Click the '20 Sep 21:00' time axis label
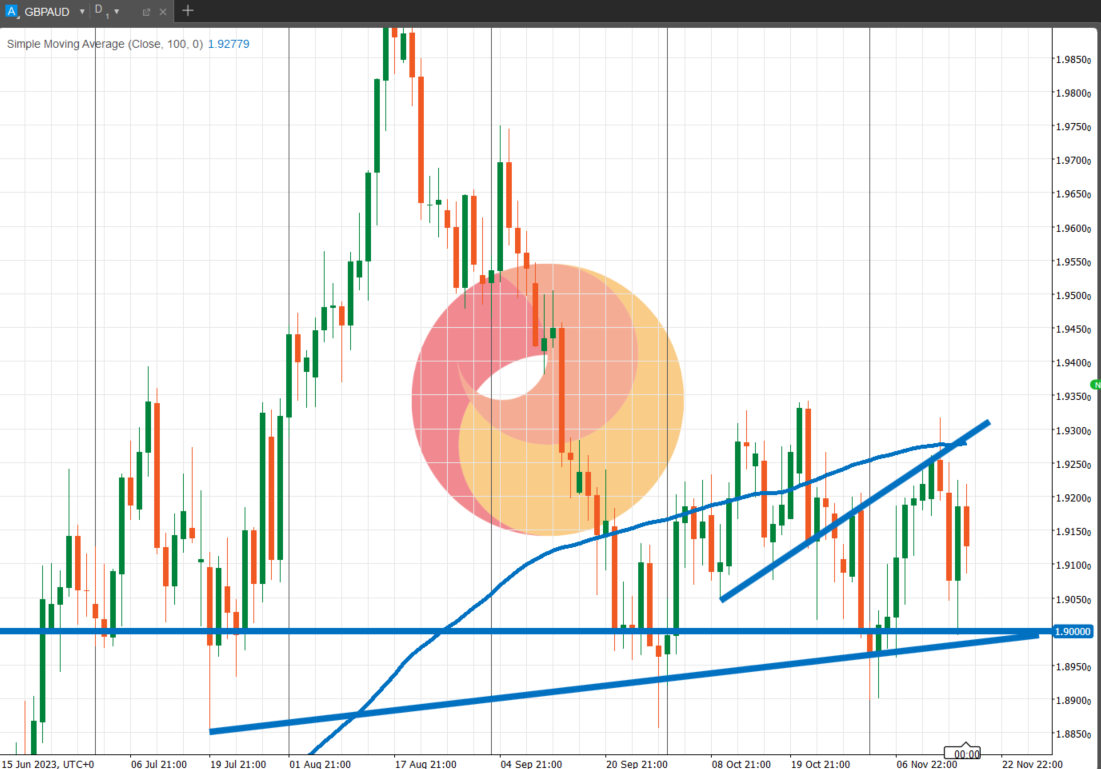This screenshot has height=769, width=1101. [x=636, y=763]
